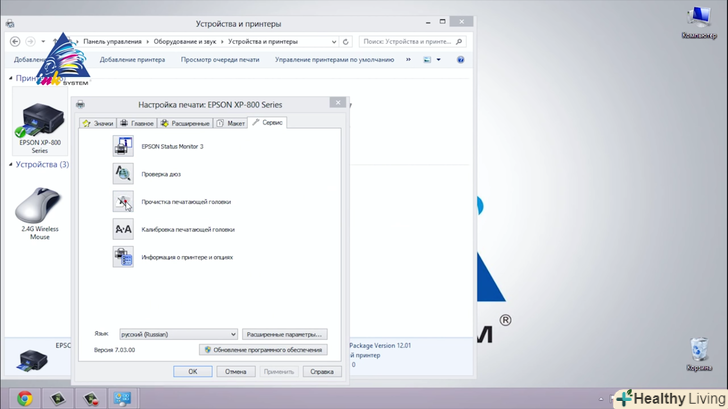
Task: Open Google Chrome from the taskbar
Action: (x=25, y=398)
